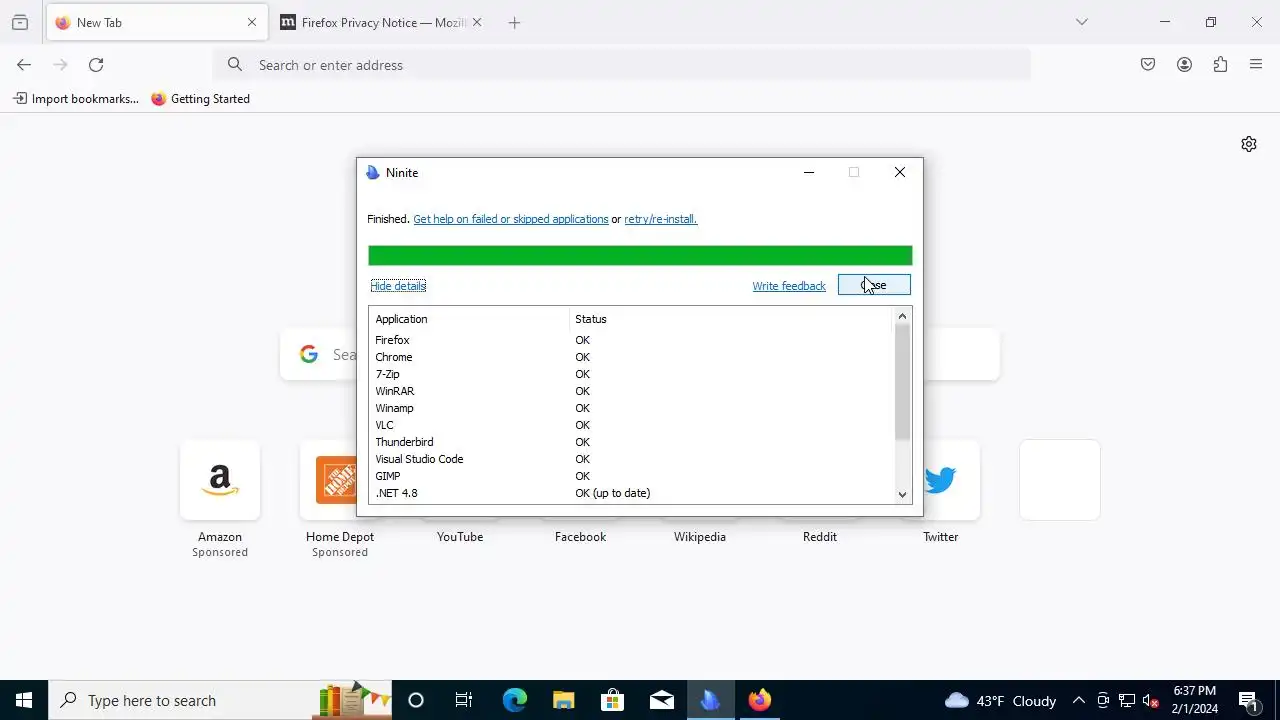The width and height of the screenshot is (1280, 720).
Task: Open Microsoft Store from the taskbar
Action: pos(612,700)
